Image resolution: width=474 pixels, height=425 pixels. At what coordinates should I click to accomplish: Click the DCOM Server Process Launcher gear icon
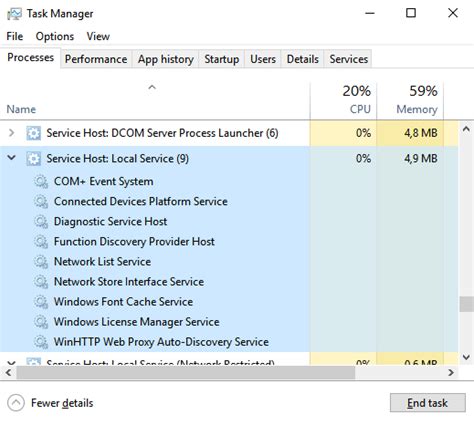point(33,133)
